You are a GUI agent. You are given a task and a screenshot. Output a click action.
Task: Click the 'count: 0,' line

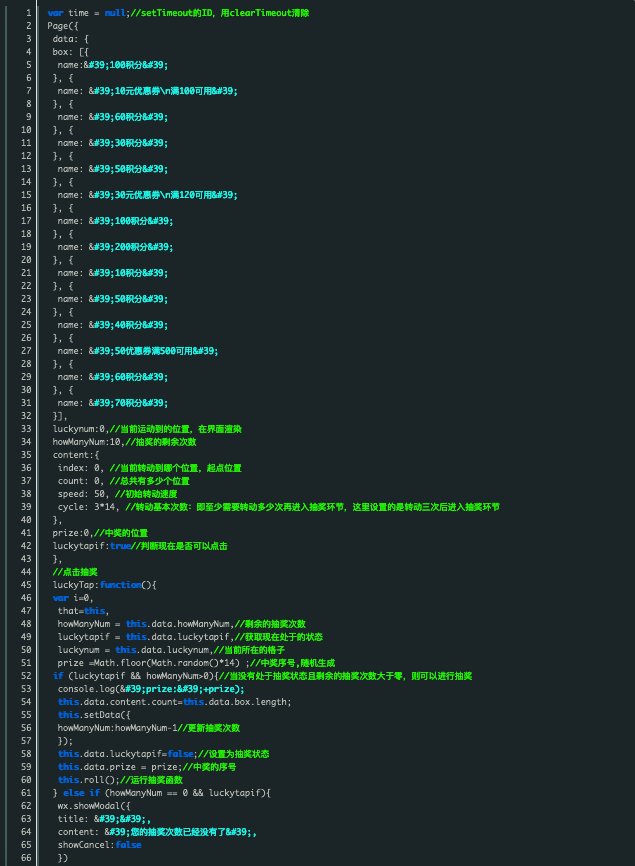tap(124, 480)
